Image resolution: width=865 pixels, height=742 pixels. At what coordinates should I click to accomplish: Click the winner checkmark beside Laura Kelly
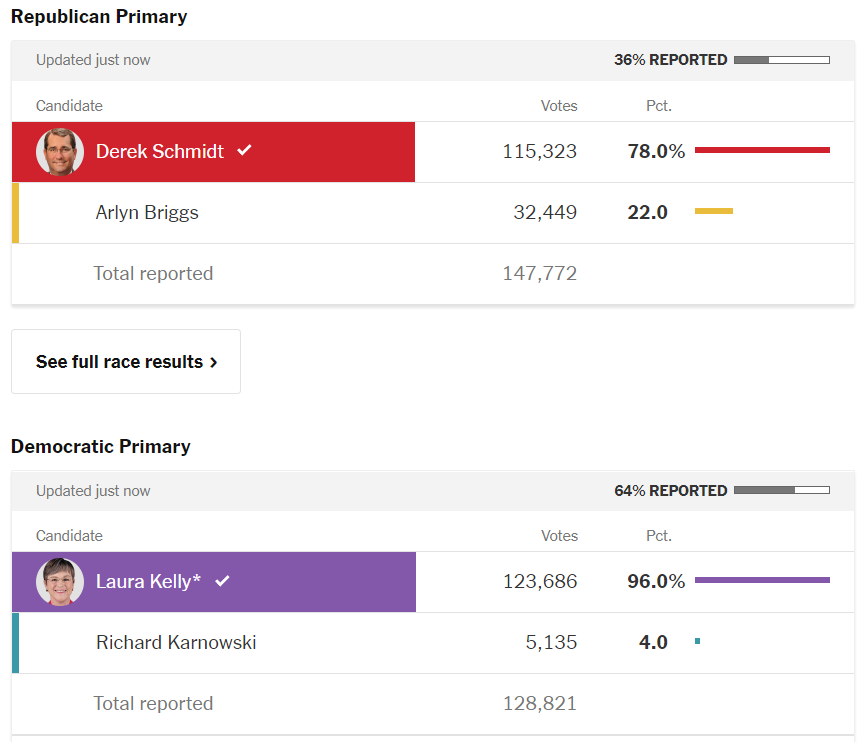point(222,581)
